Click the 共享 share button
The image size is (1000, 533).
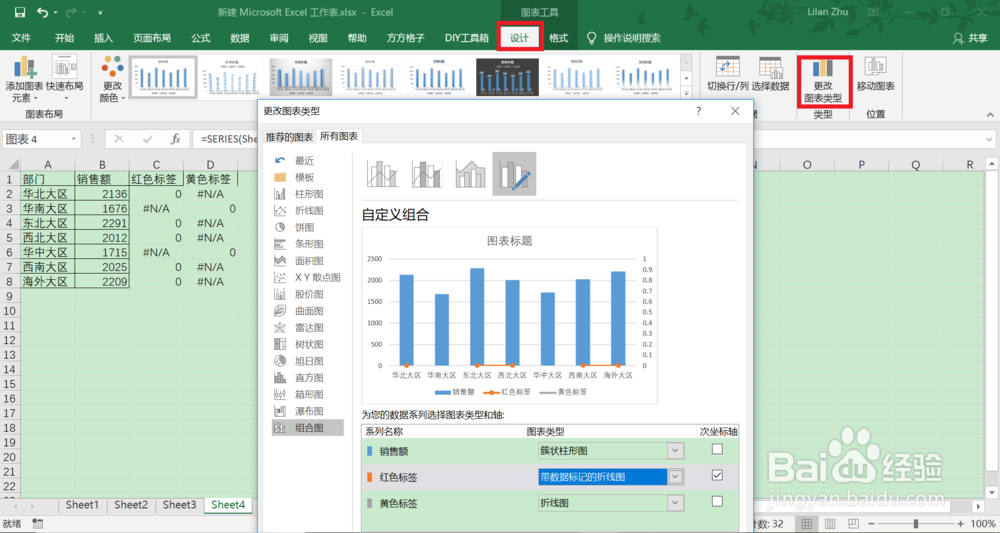click(970, 38)
